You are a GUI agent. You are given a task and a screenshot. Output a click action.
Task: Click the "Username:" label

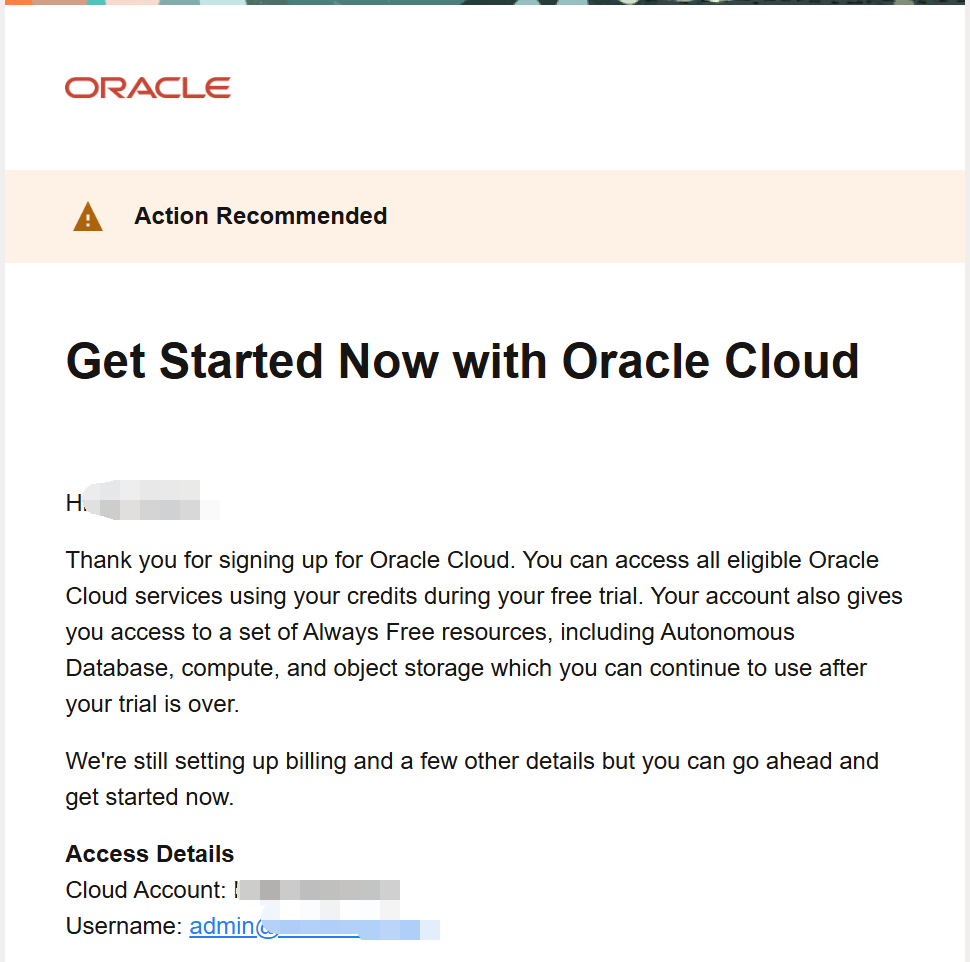pos(124,926)
